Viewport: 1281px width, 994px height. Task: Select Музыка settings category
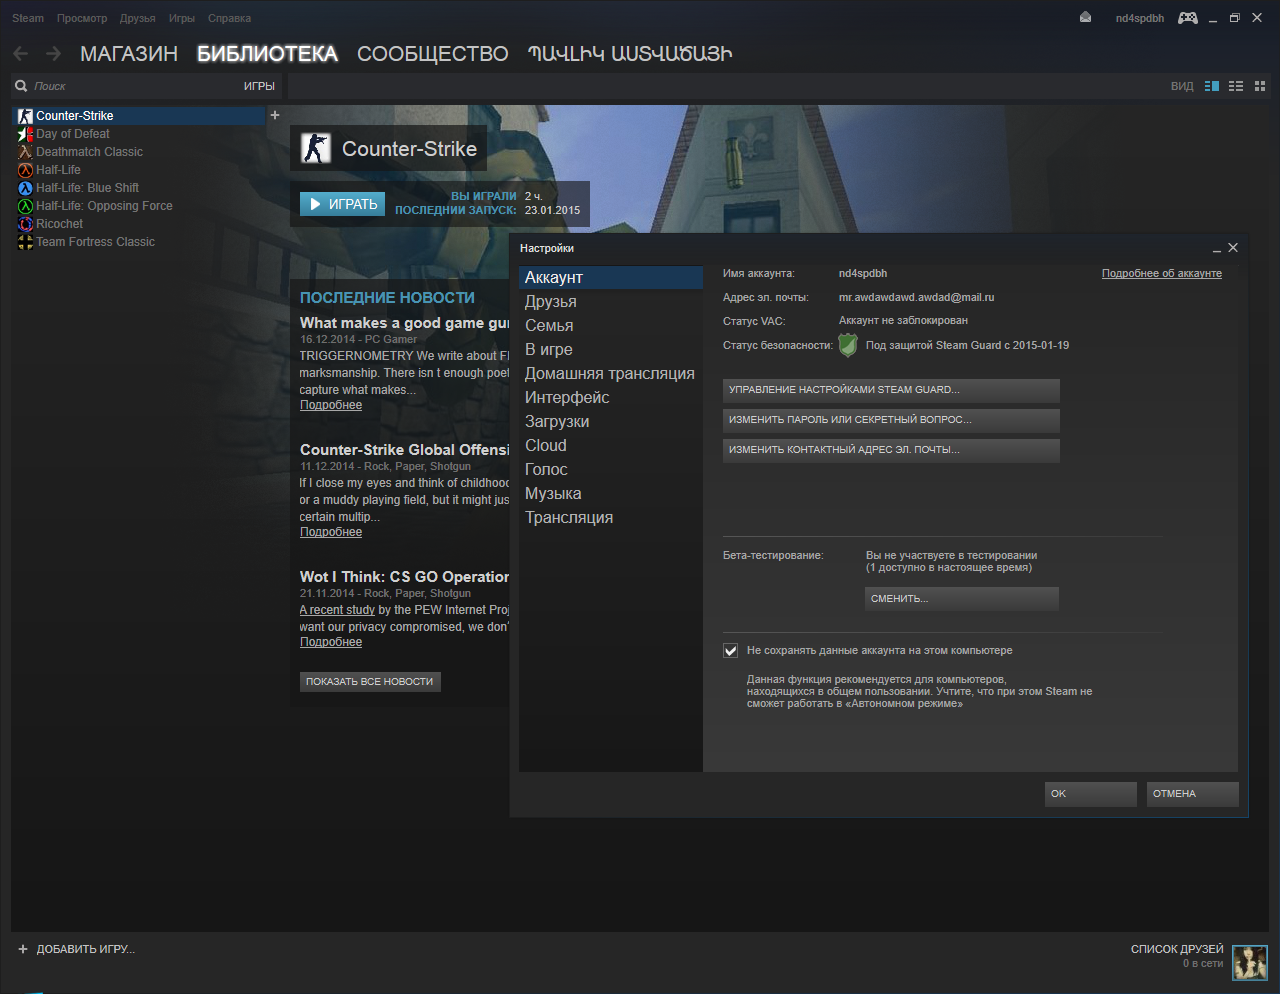(x=611, y=493)
